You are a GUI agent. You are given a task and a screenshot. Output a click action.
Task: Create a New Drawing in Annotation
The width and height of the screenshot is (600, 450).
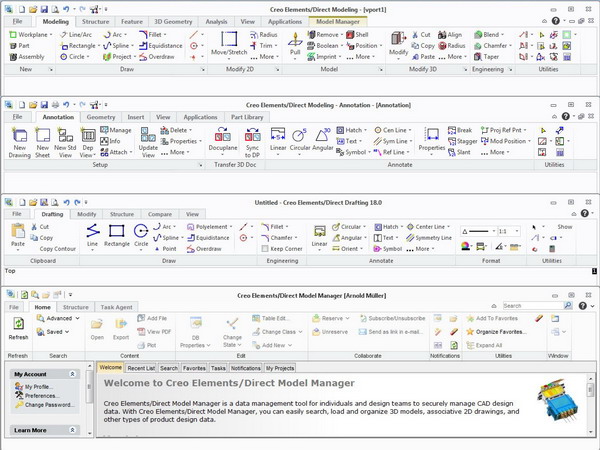(x=20, y=143)
